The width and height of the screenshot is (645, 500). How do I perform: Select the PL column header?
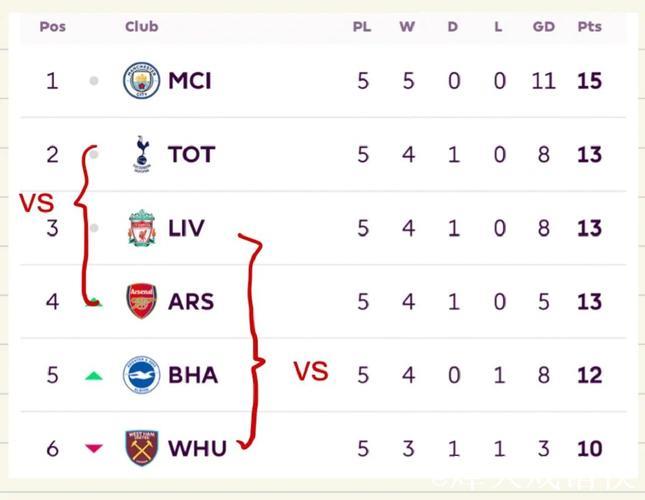click(x=361, y=26)
